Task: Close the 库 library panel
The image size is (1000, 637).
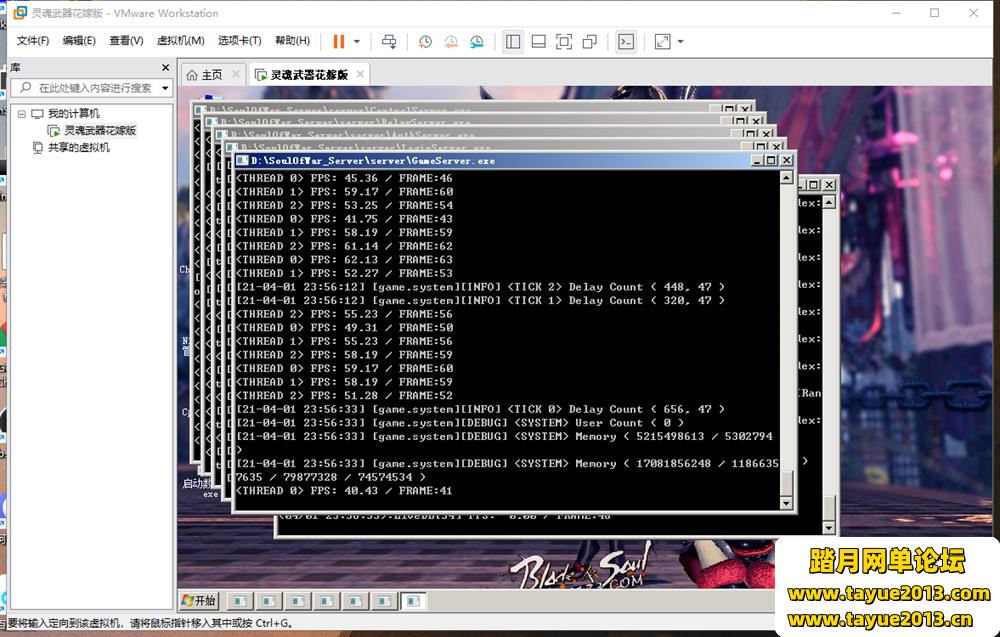Action: pyautogui.click(x=166, y=68)
